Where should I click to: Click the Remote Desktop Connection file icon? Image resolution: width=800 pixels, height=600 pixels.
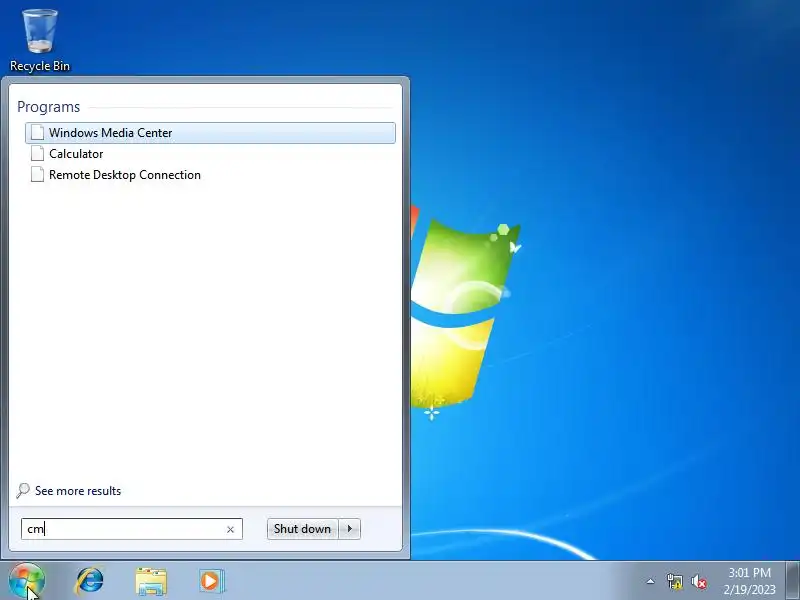37,174
